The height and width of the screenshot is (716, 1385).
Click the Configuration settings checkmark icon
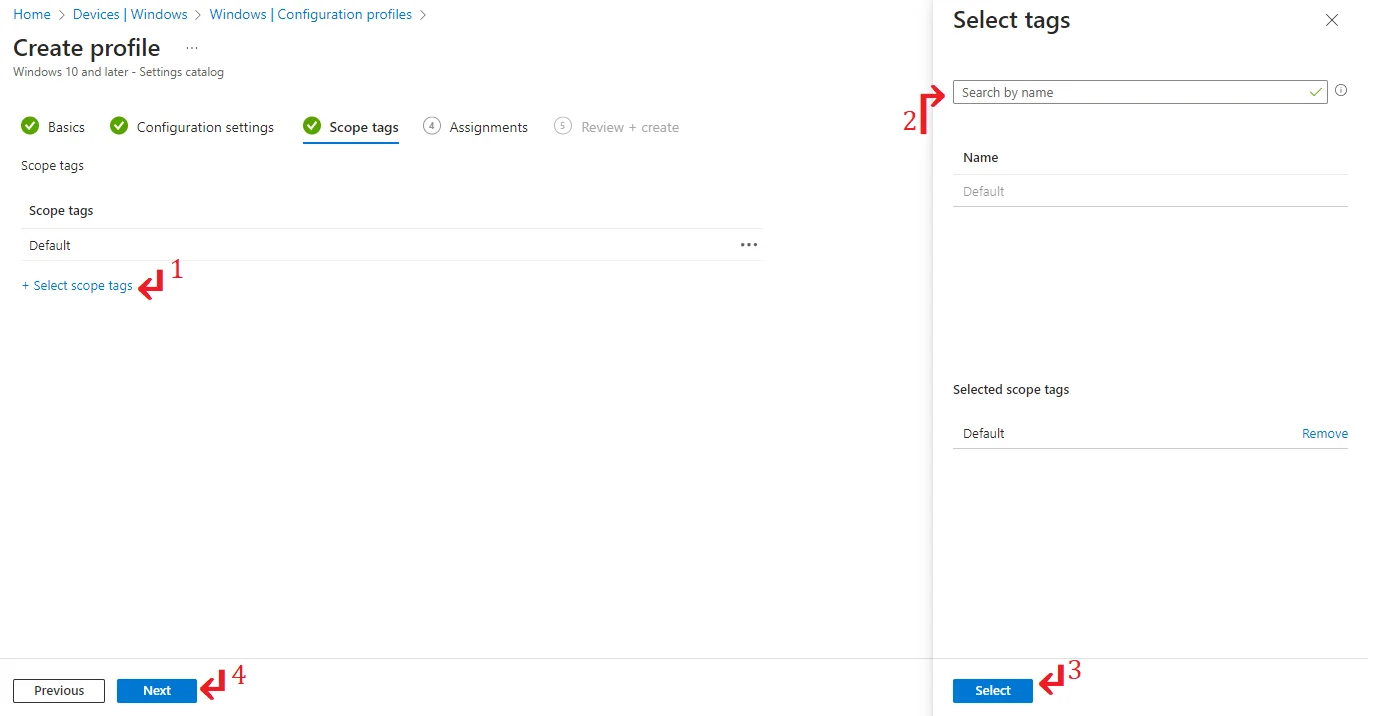coord(119,126)
